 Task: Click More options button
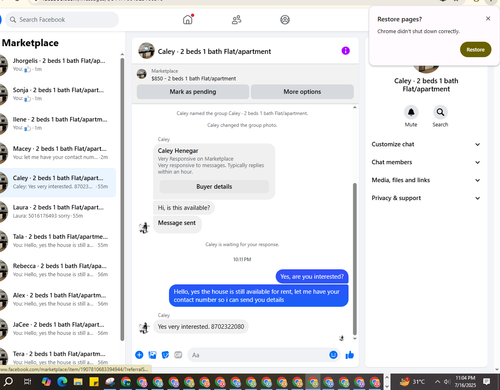pos(302,92)
